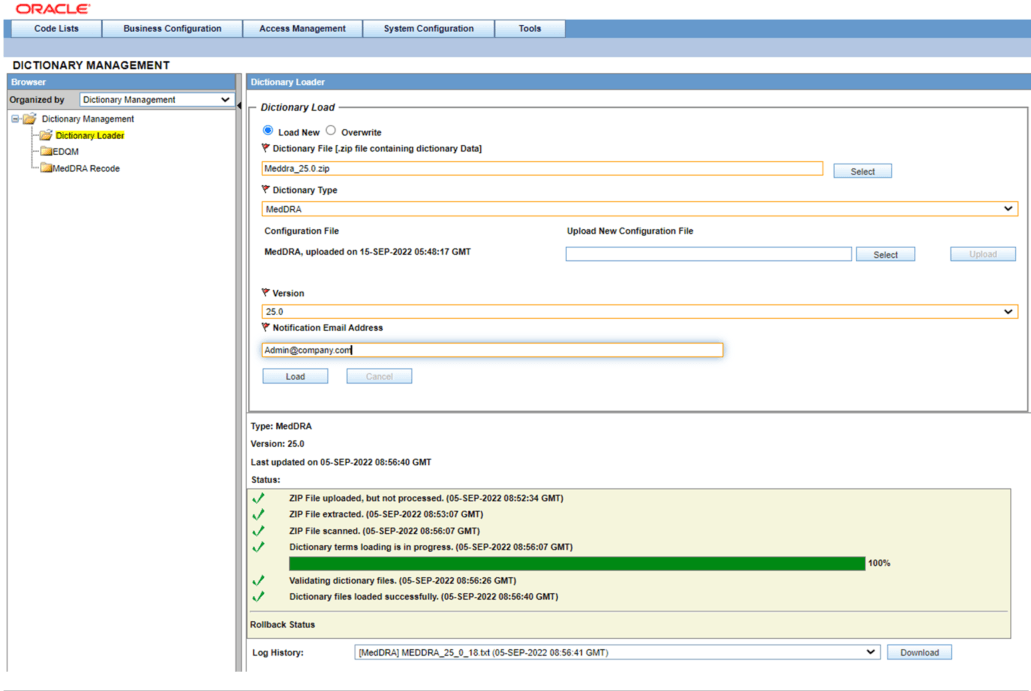Click the Browser pane collapse arrow
The width and height of the screenshot is (1031, 691).
239,105
